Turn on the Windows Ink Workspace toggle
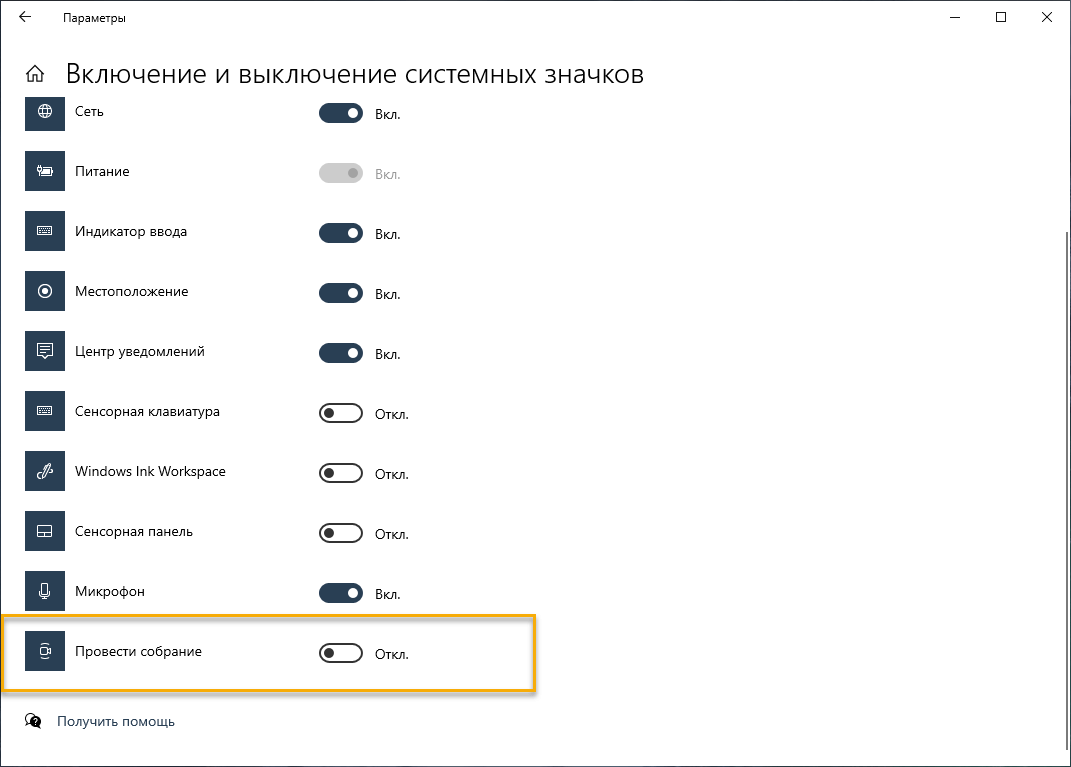Screen dimensions: 1071x767 (x=340, y=474)
